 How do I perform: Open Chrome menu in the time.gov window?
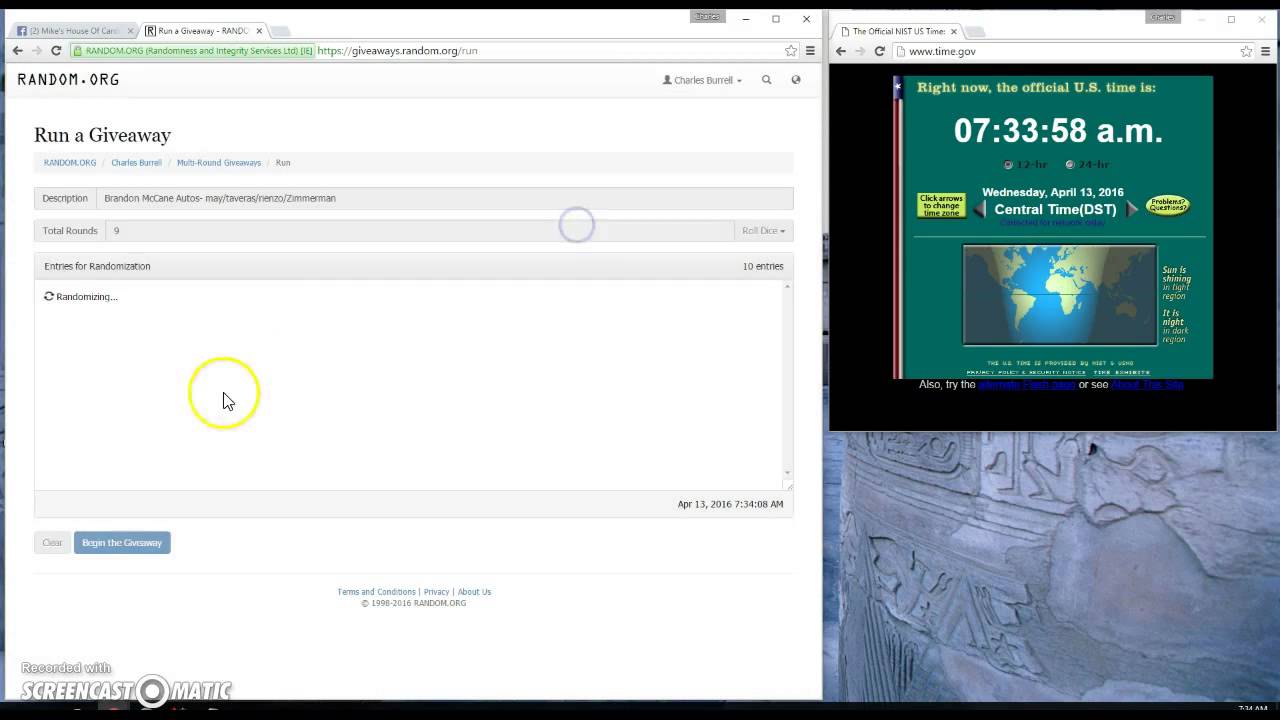pos(1266,51)
